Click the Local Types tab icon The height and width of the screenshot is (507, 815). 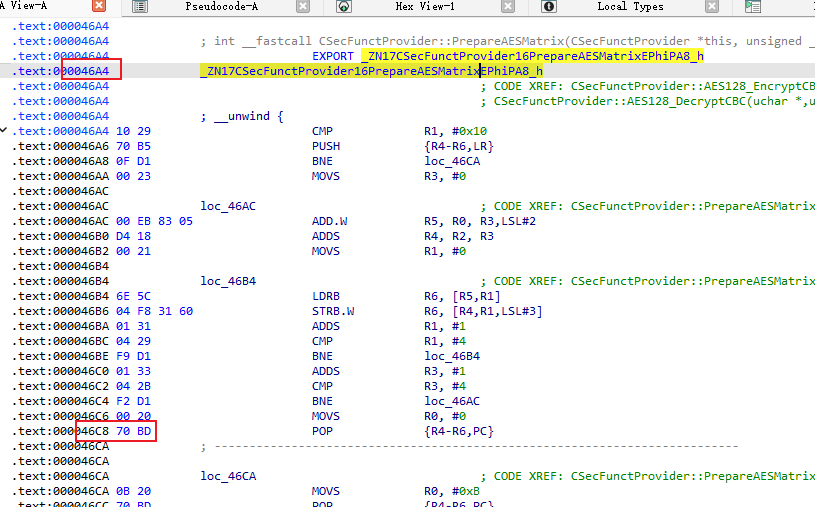(x=548, y=7)
